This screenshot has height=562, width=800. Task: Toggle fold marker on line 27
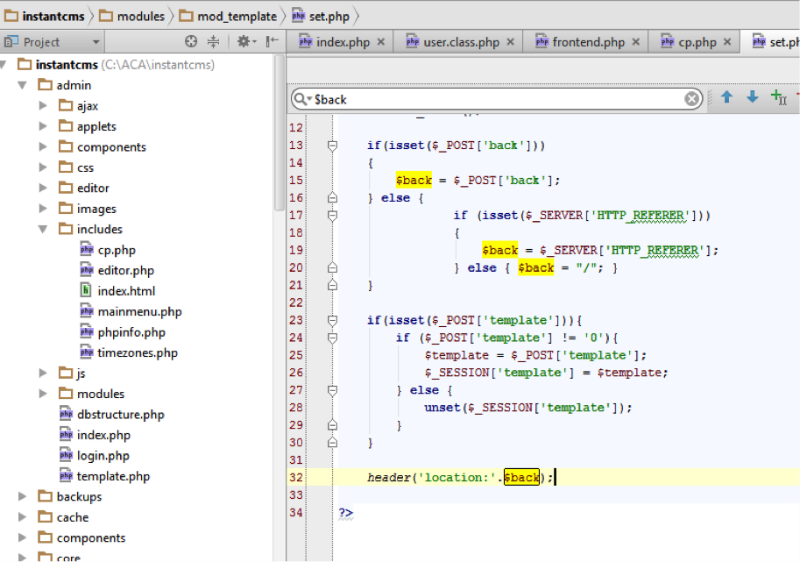[x=332, y=390]
